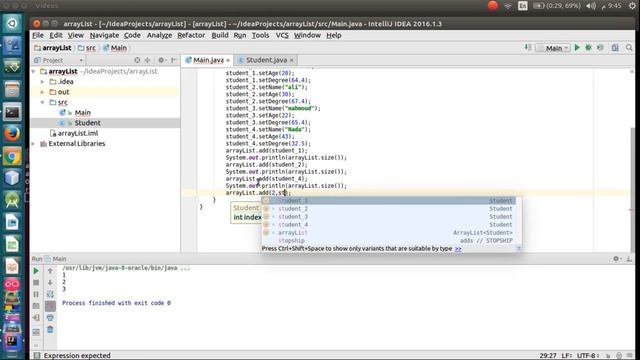Click arrayList breadcrumb in navigation bar

click(53, 48)
